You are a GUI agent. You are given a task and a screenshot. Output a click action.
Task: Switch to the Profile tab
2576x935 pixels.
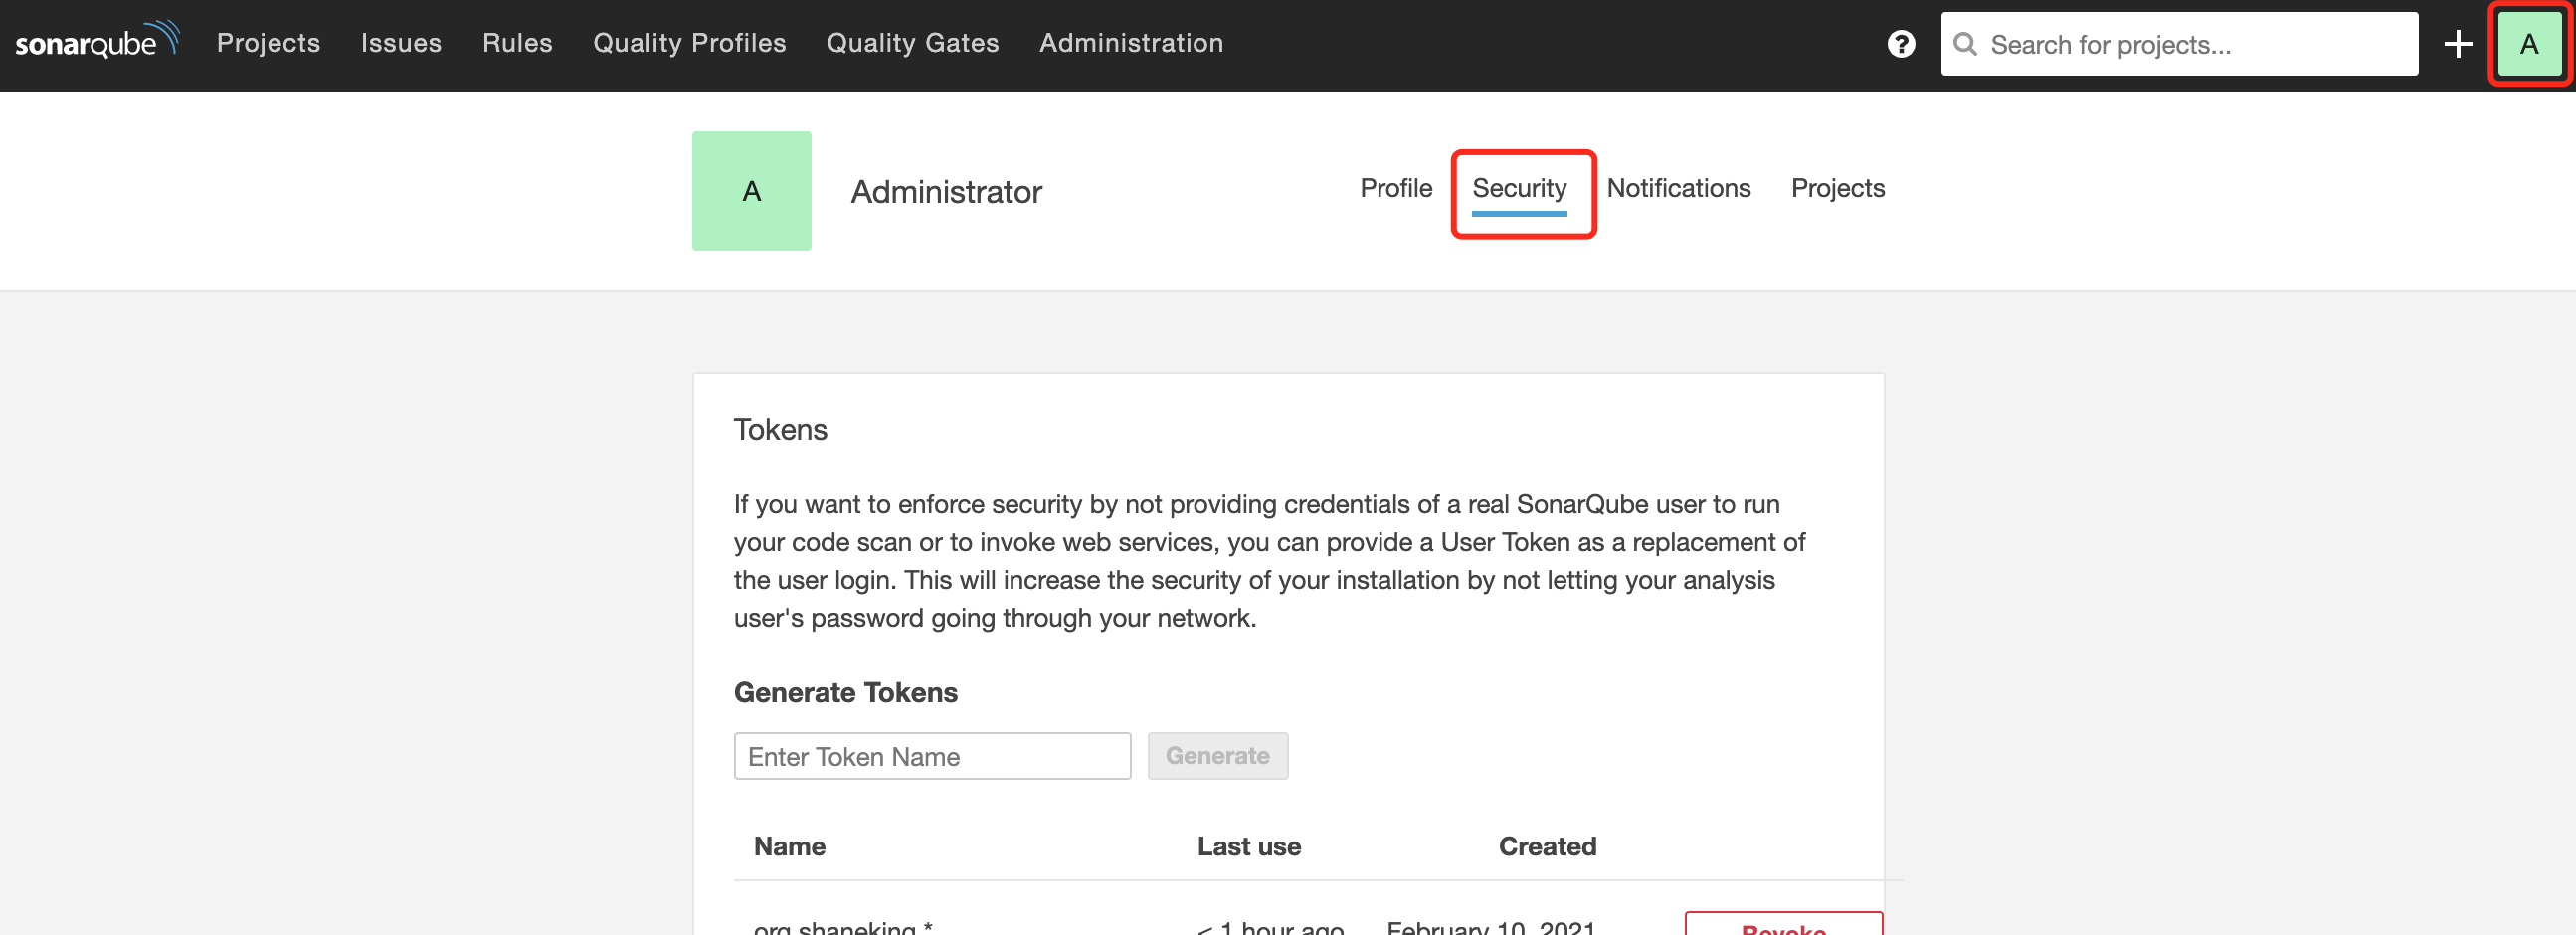point(1396,188)
